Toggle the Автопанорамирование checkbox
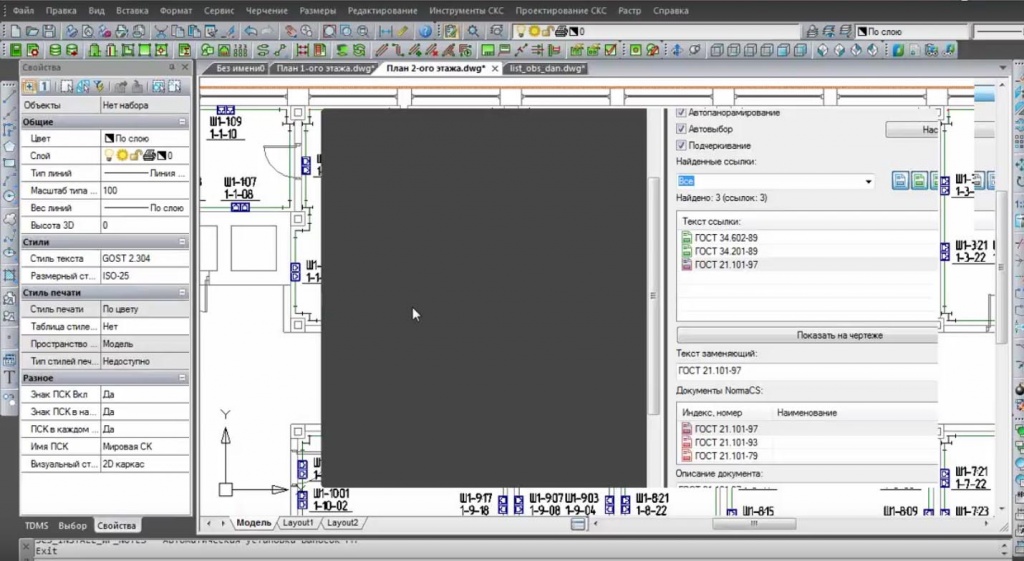The image size is (1024, 561). click(x=681, y=112)
